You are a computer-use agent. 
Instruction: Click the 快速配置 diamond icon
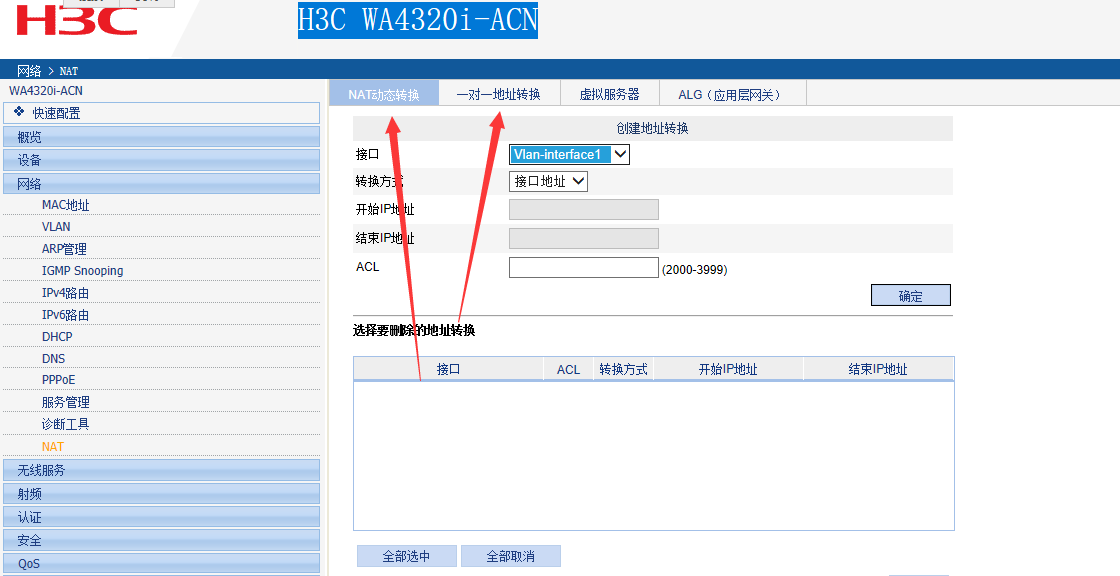point(19,112)
